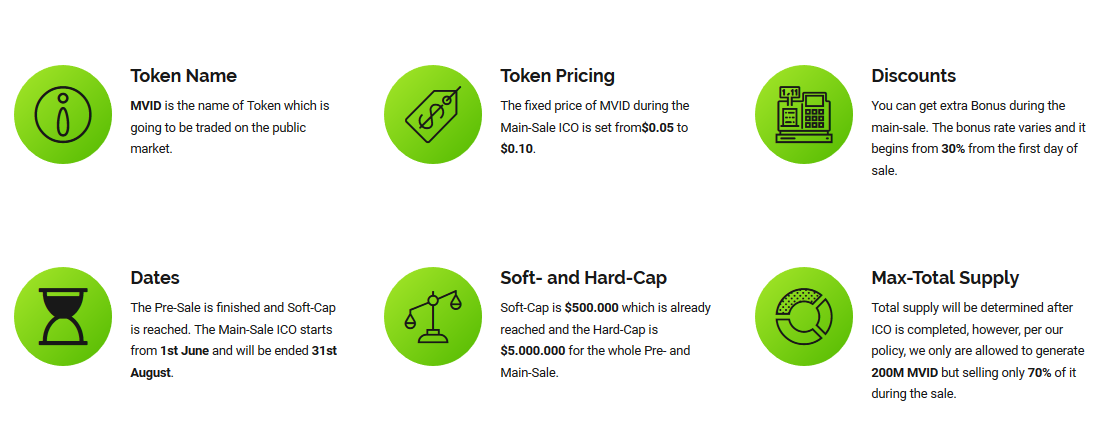
Task: Click the bold $0.10 price text
Action: tap(517, 149)
